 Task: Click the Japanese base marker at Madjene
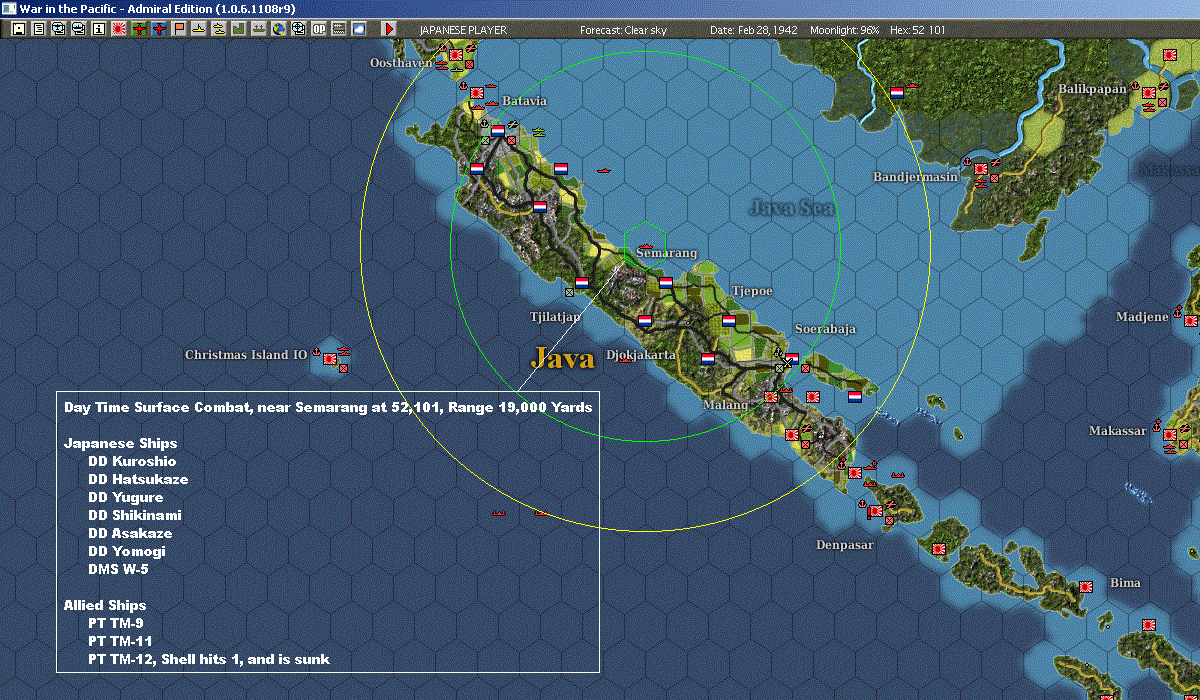[1190, 320]
